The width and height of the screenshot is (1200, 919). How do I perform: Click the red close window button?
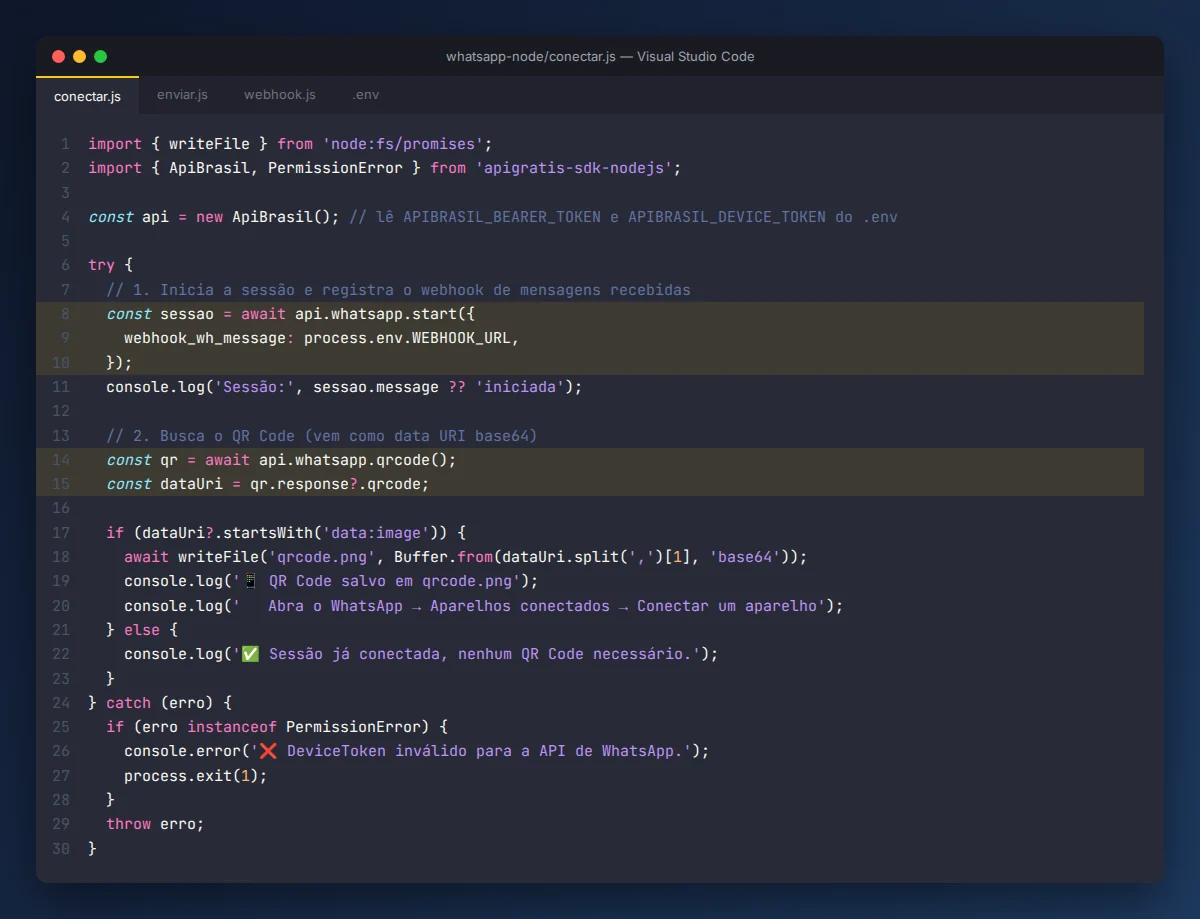(58, 56)
